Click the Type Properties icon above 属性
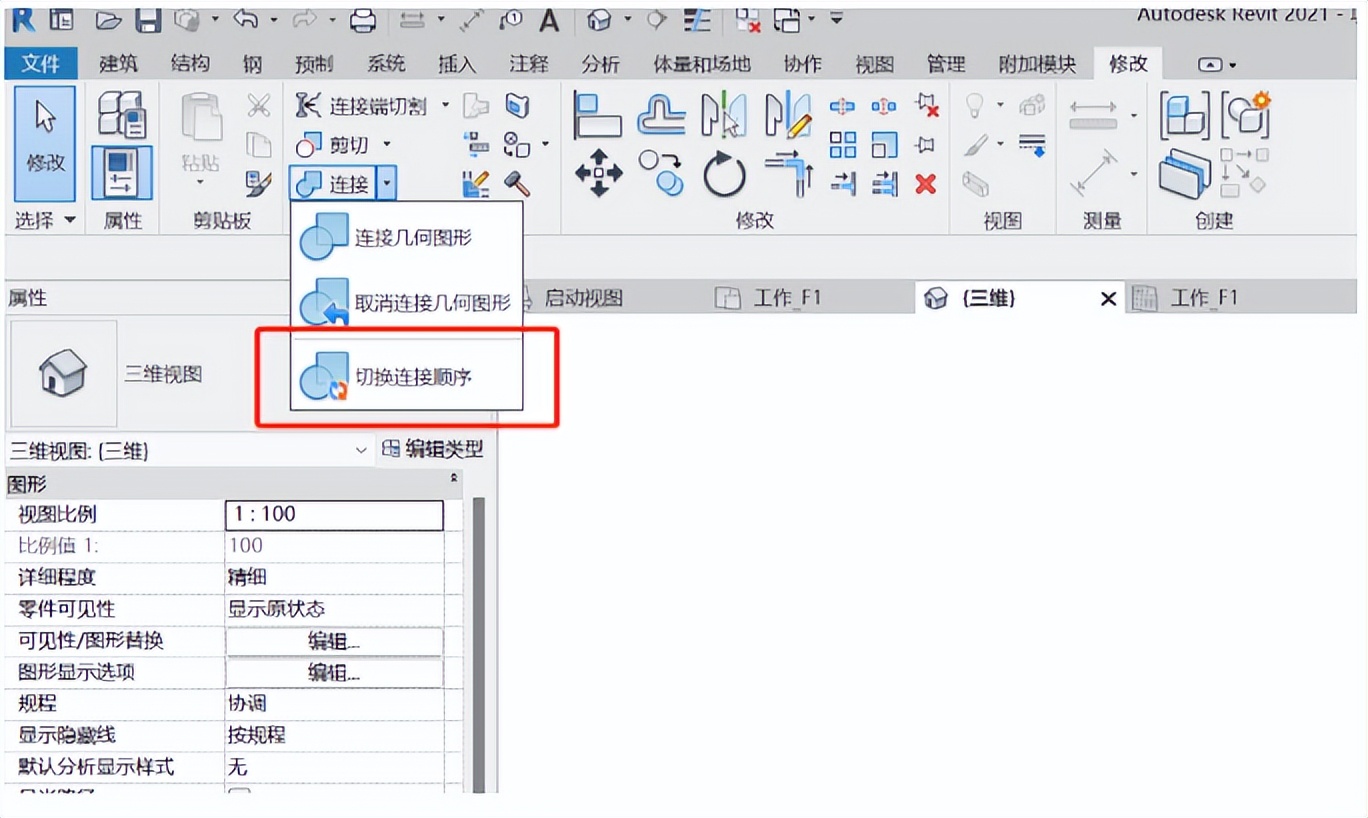Image resolution: width=1368 pixels, height=818 pixels. pos(122,114)
